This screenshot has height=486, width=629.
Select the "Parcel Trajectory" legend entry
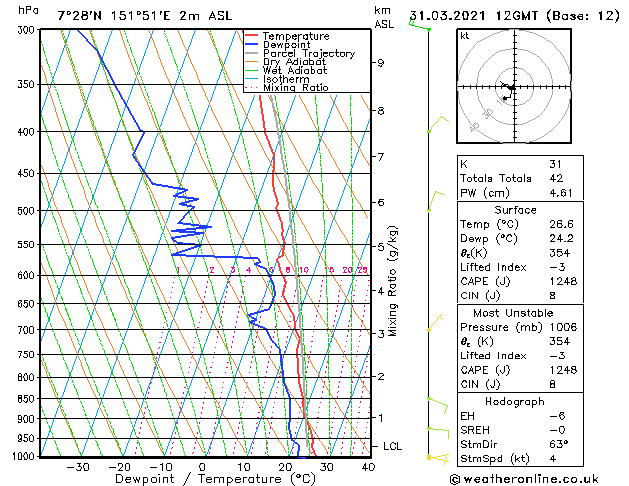(308, 53)
